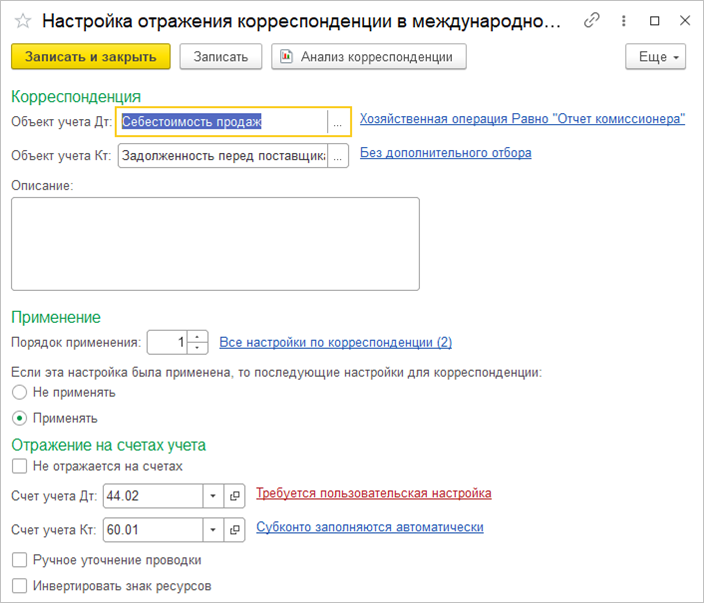Open selection for Объект учета Дт
This screenshot has width=704, height=603.
(x=339, y=121)
